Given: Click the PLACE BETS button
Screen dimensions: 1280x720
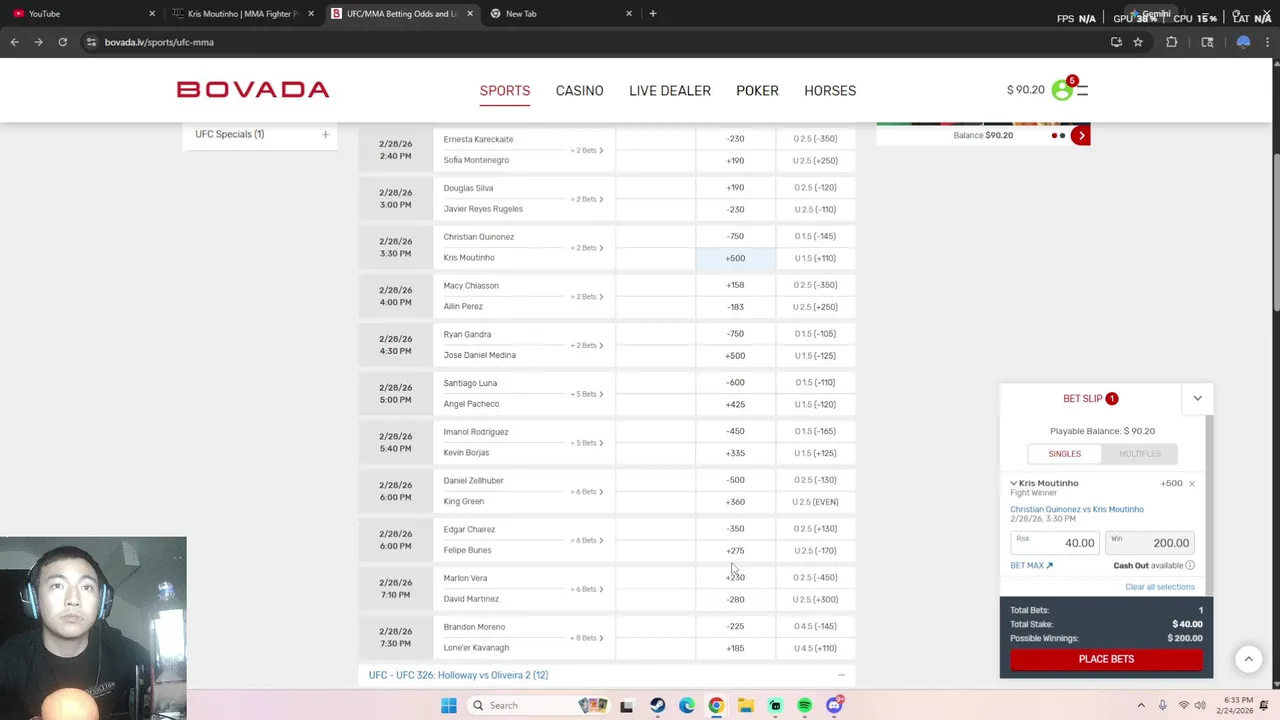Looking at the screenshot, I should 1106,659.
